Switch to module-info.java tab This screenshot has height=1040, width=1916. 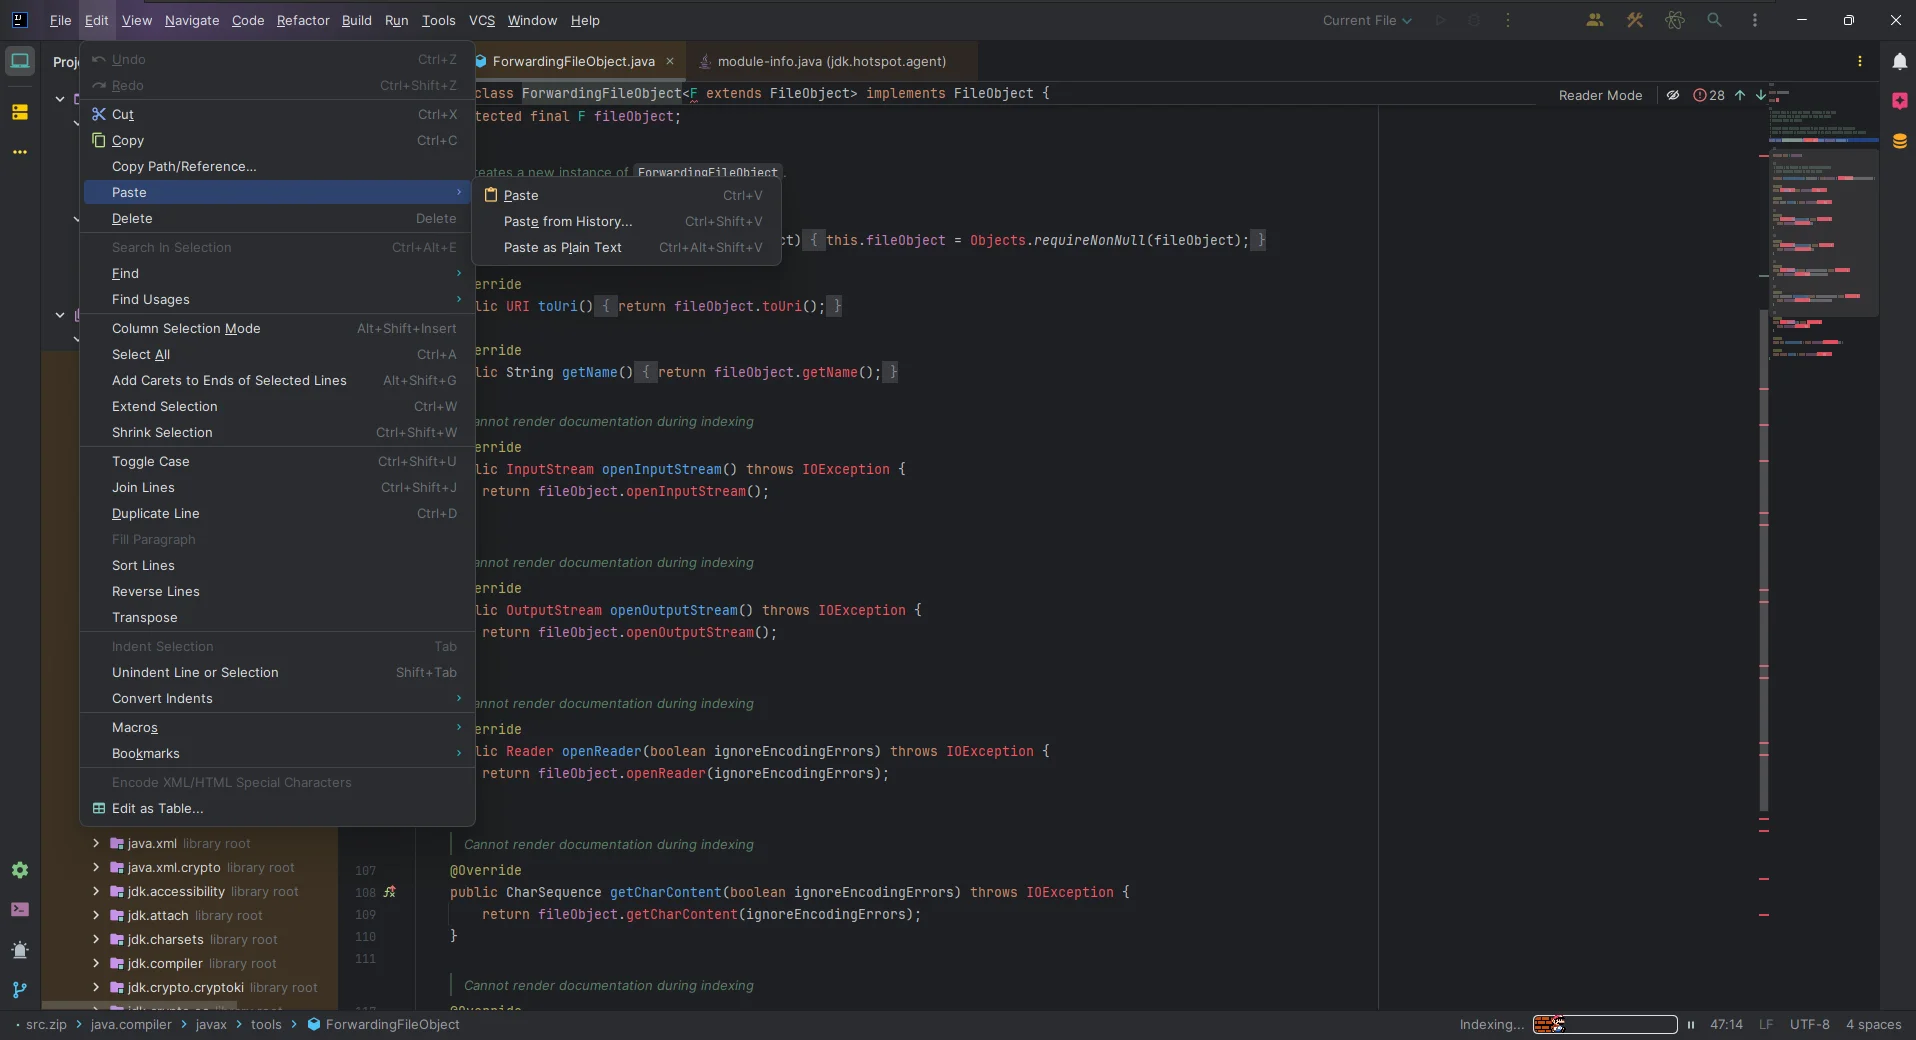pos(830,61)
